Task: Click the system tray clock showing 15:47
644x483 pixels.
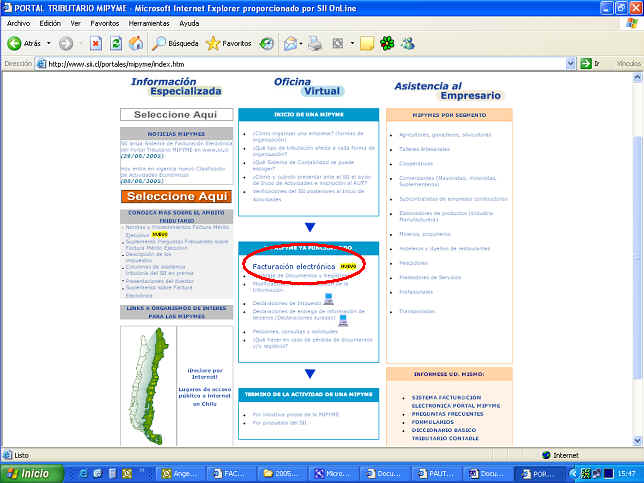Action: click(x=627, y=474)
